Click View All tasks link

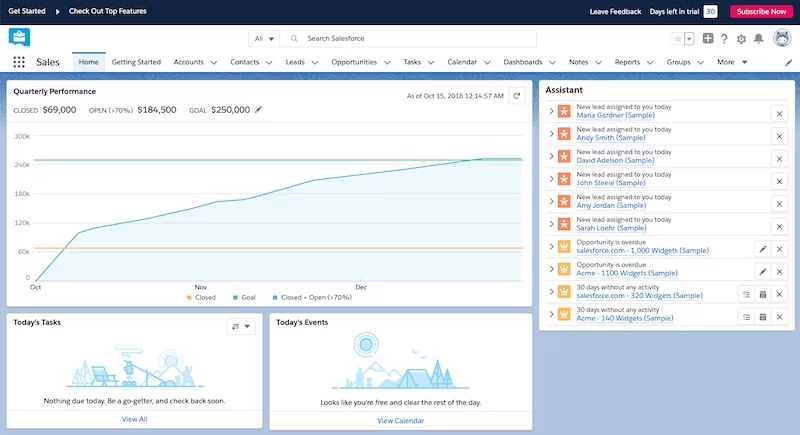[134, 419]
